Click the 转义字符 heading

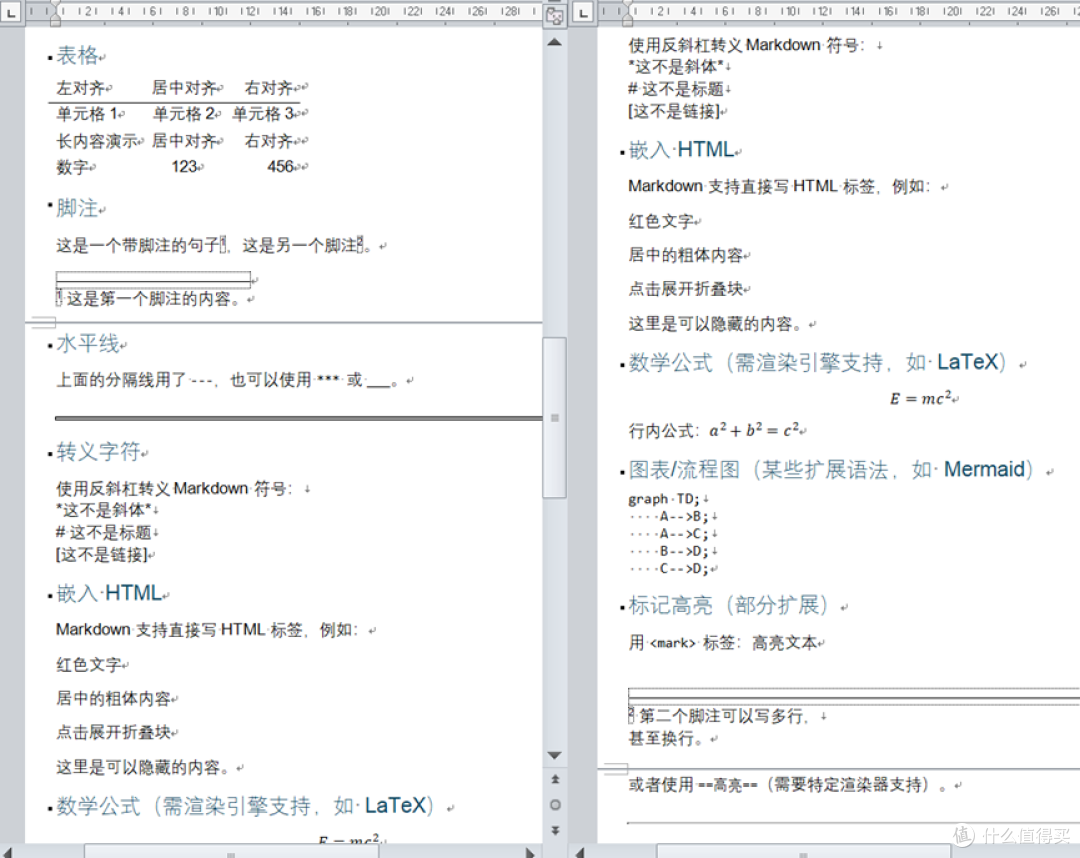(x=98, y=452)
